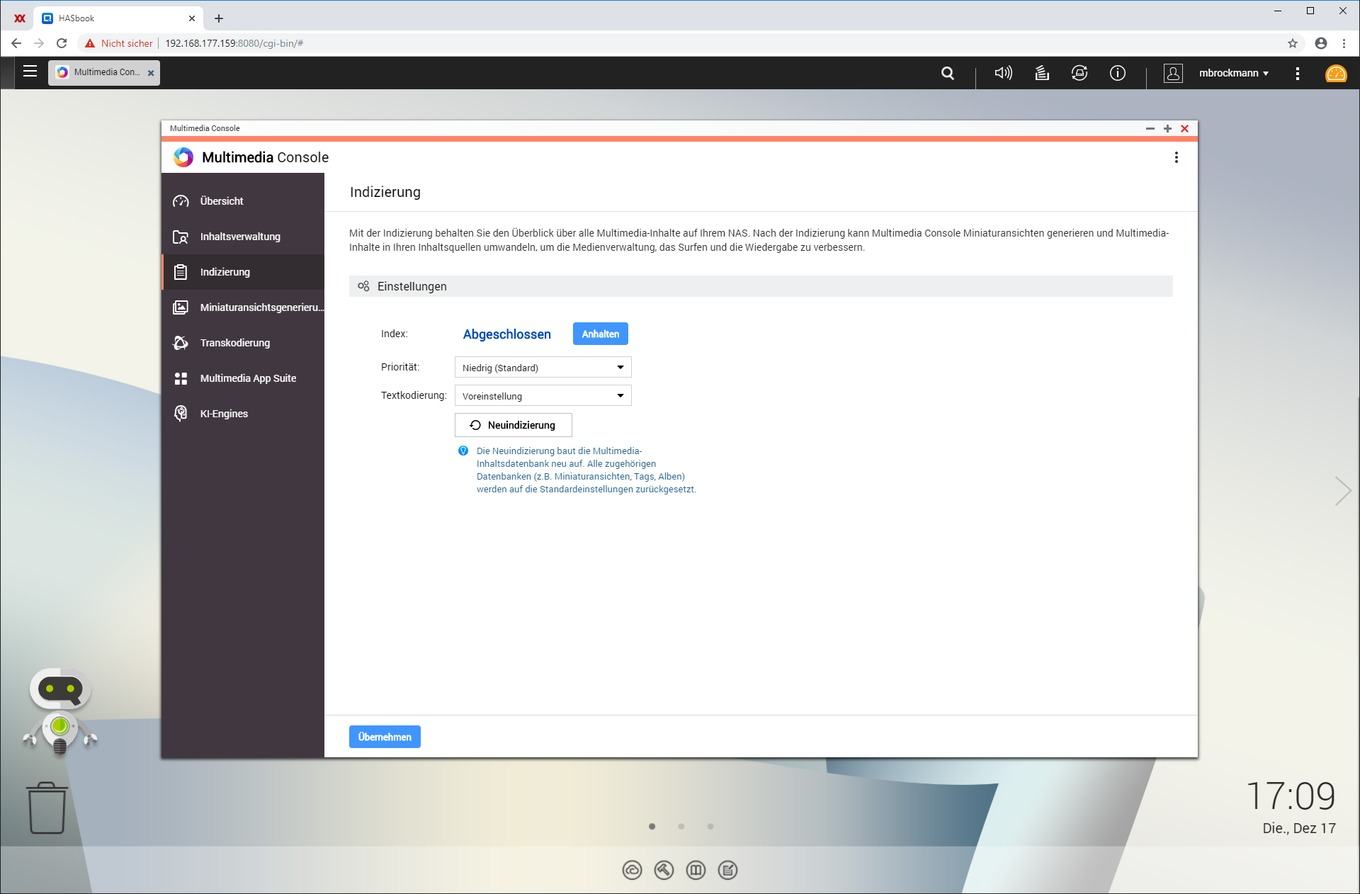Go back in the browser
The height and width of the screenshot is (894, 1360).
[x=16, y=43]
